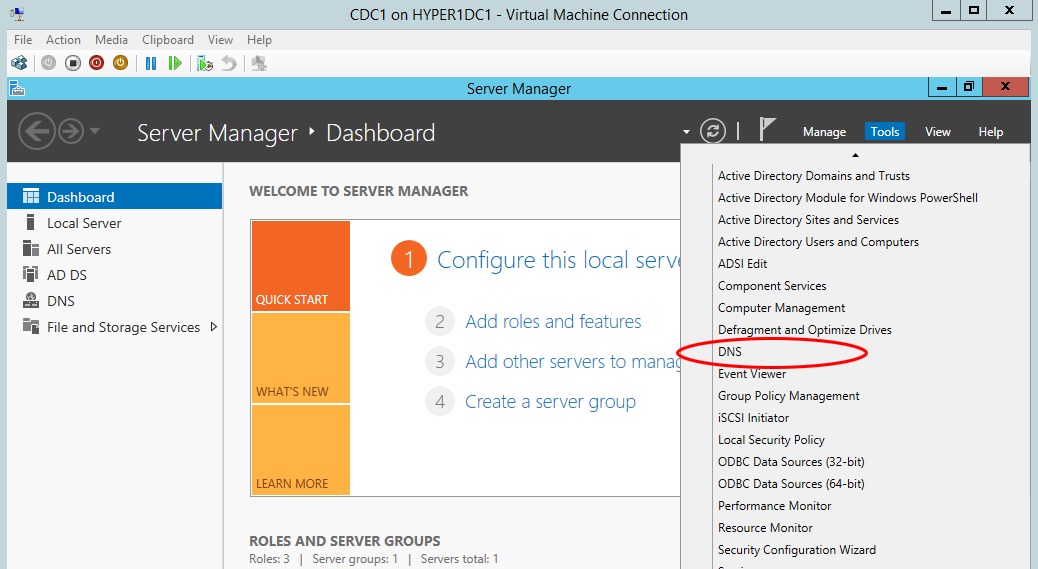
Task: Go back with Server Manager's back arrow
Action: click(36, 132)
